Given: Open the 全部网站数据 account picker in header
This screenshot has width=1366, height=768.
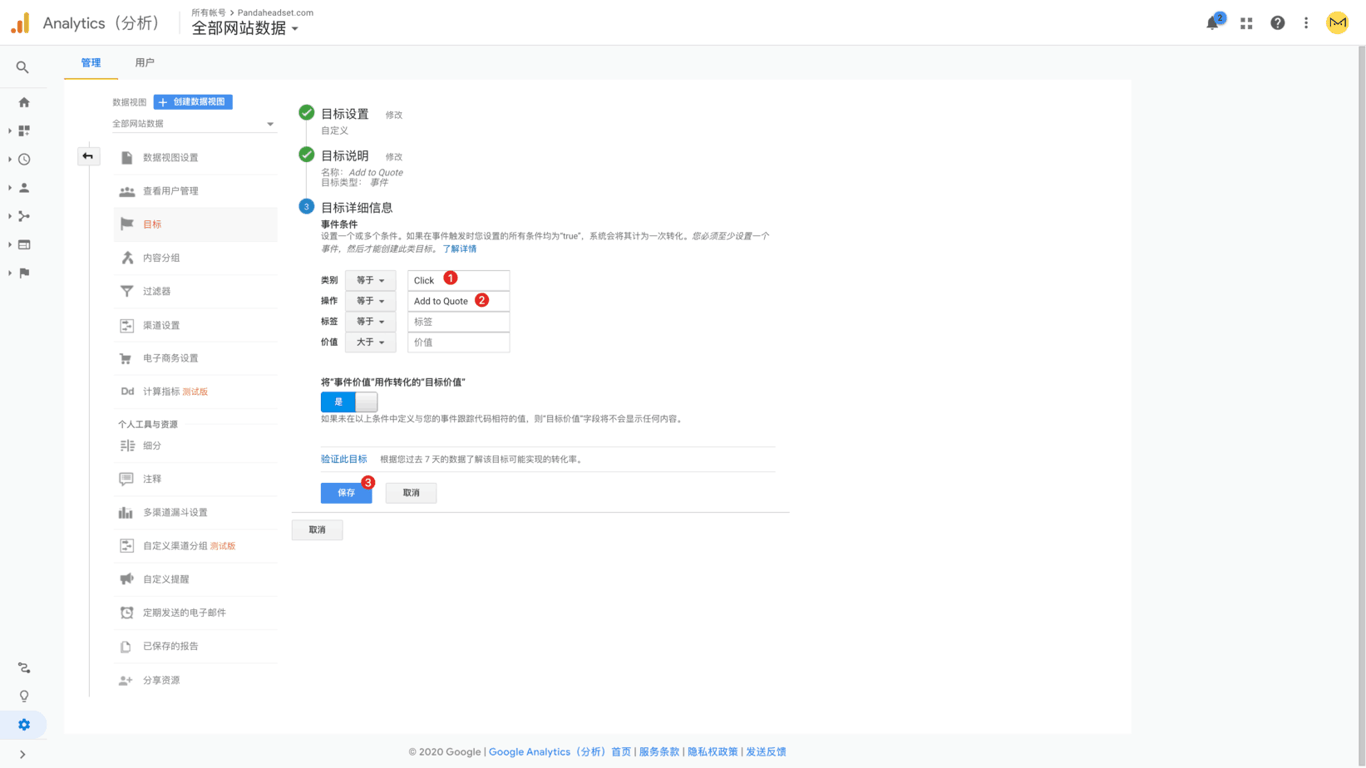Looking at the screenshot, I should [245, 29].
